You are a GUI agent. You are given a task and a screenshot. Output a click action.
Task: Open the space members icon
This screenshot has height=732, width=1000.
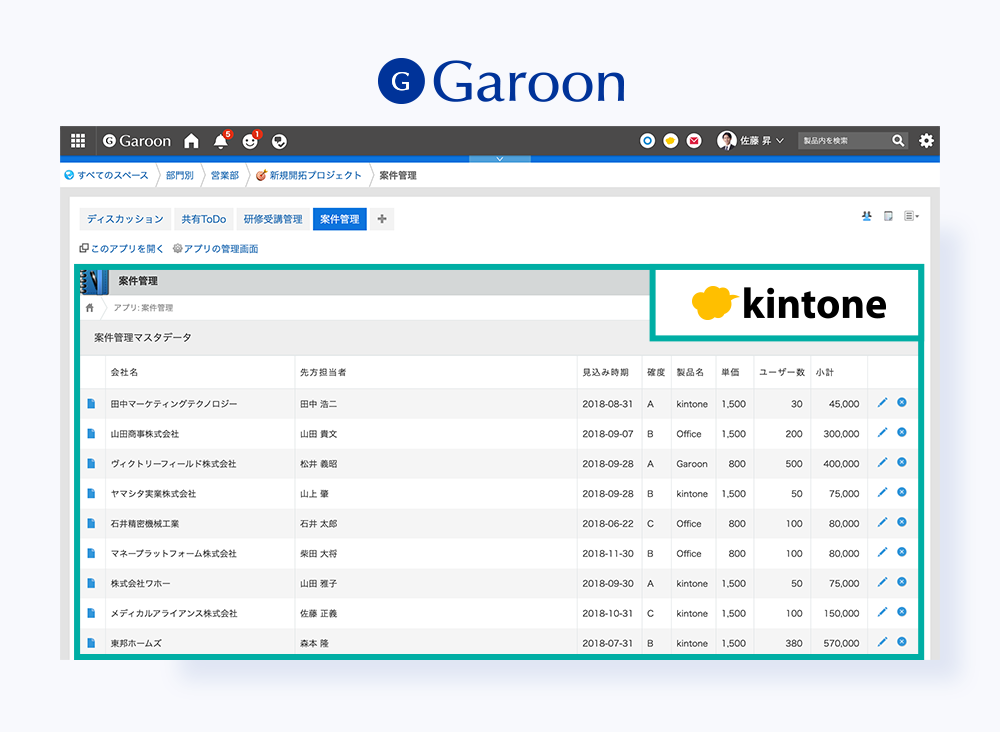867,216
